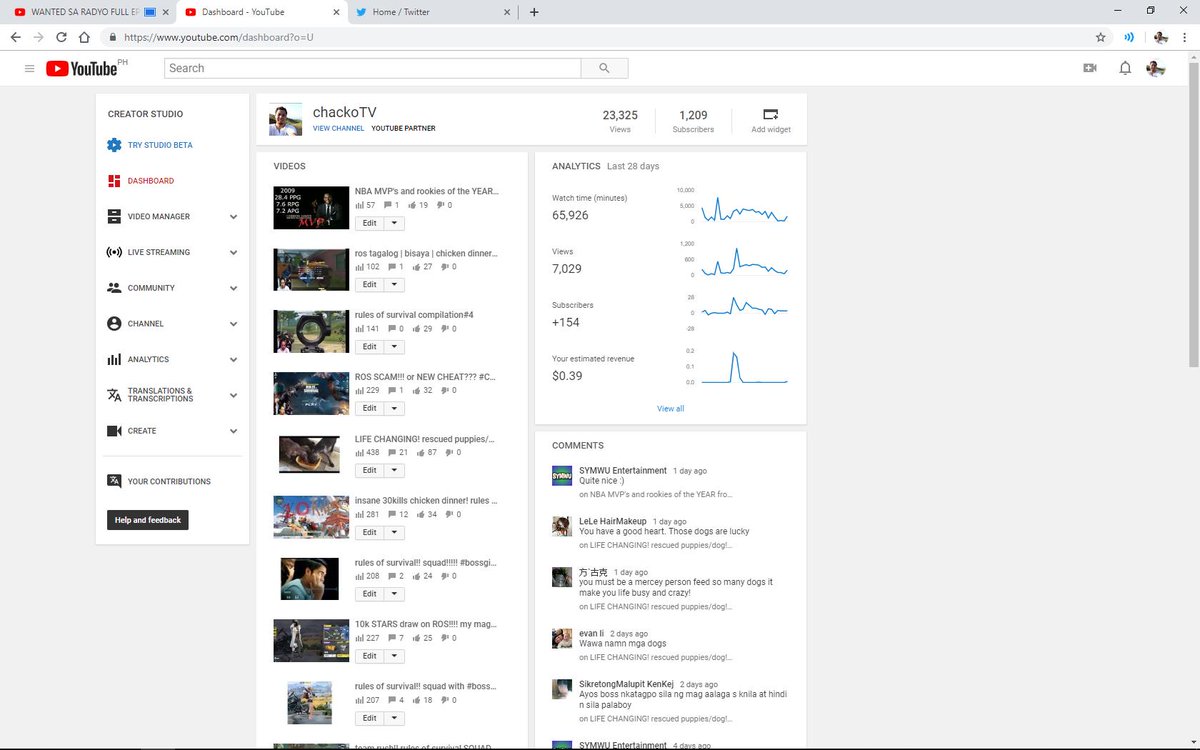Open Edit dropdown arrow for NBA MVP's video
Screen dimensions: 1200x750
tap(394, 223)
